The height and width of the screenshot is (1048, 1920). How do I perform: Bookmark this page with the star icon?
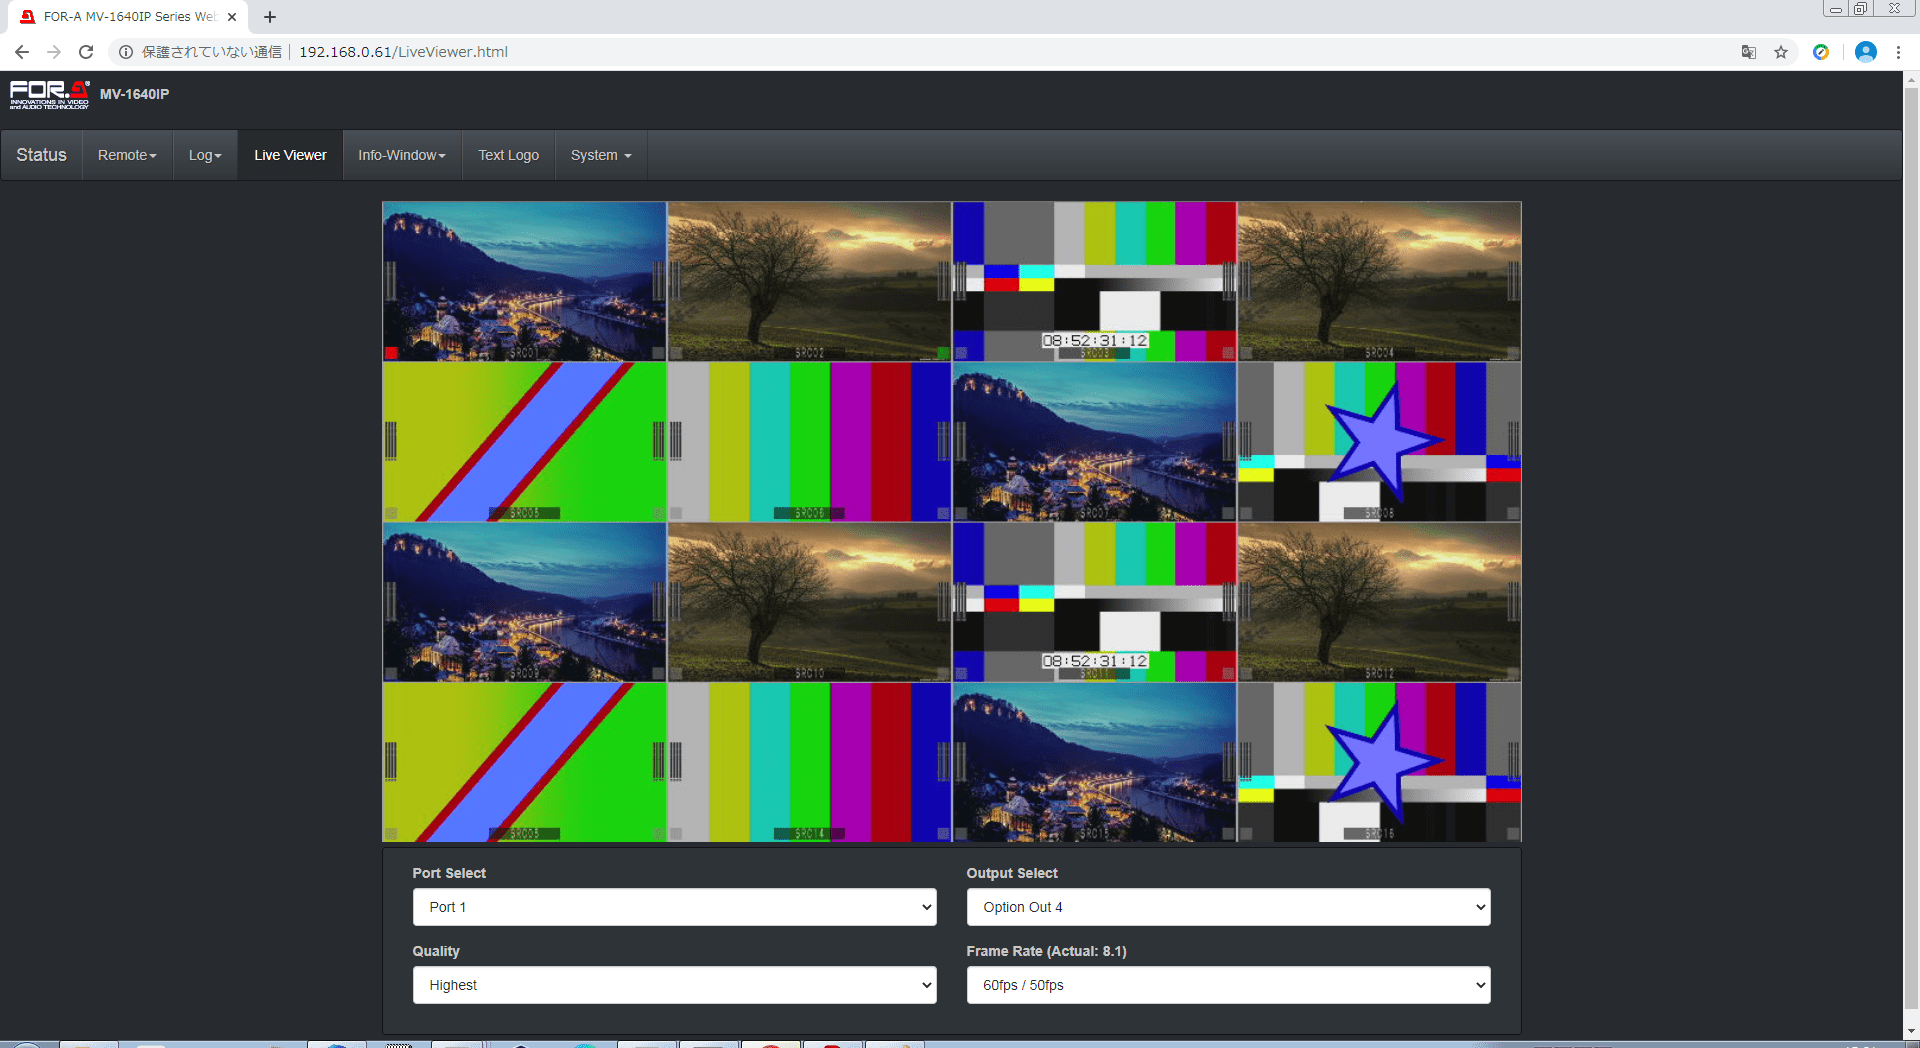coord(1781,52)
